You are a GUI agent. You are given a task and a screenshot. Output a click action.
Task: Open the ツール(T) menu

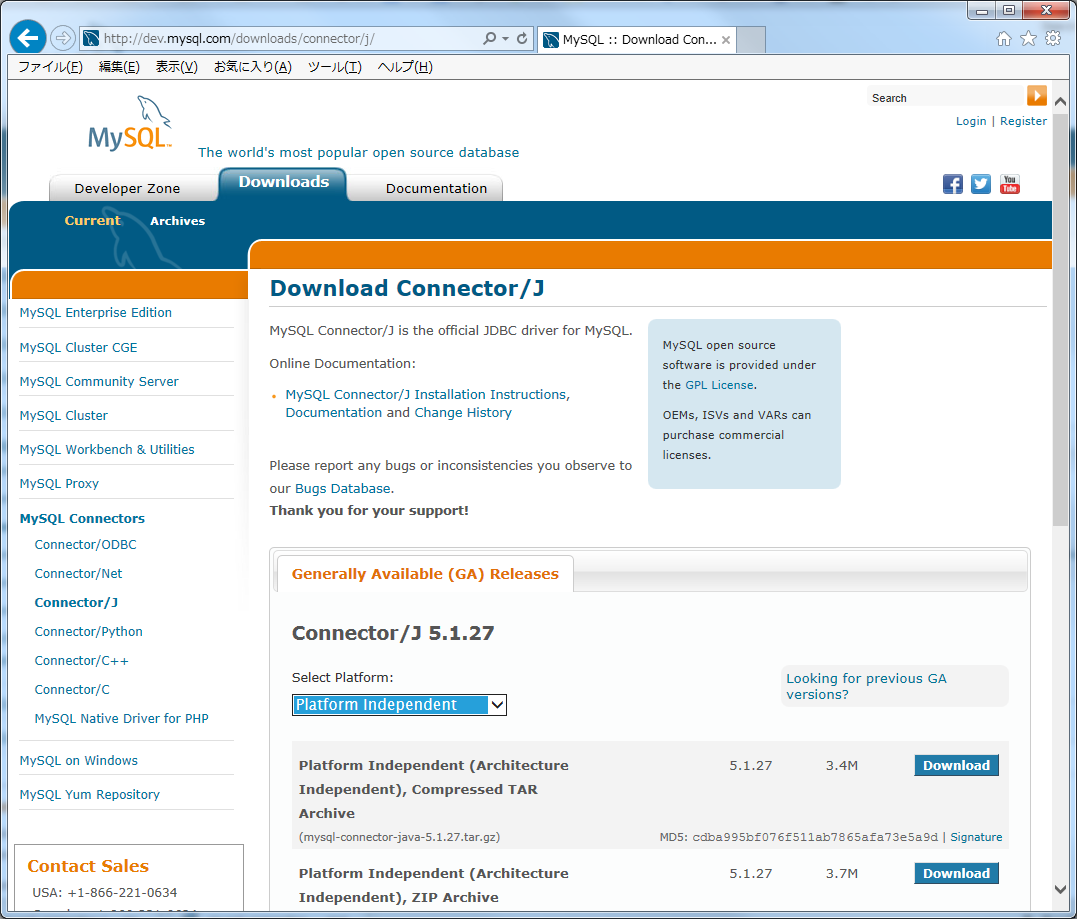point(335,67)
